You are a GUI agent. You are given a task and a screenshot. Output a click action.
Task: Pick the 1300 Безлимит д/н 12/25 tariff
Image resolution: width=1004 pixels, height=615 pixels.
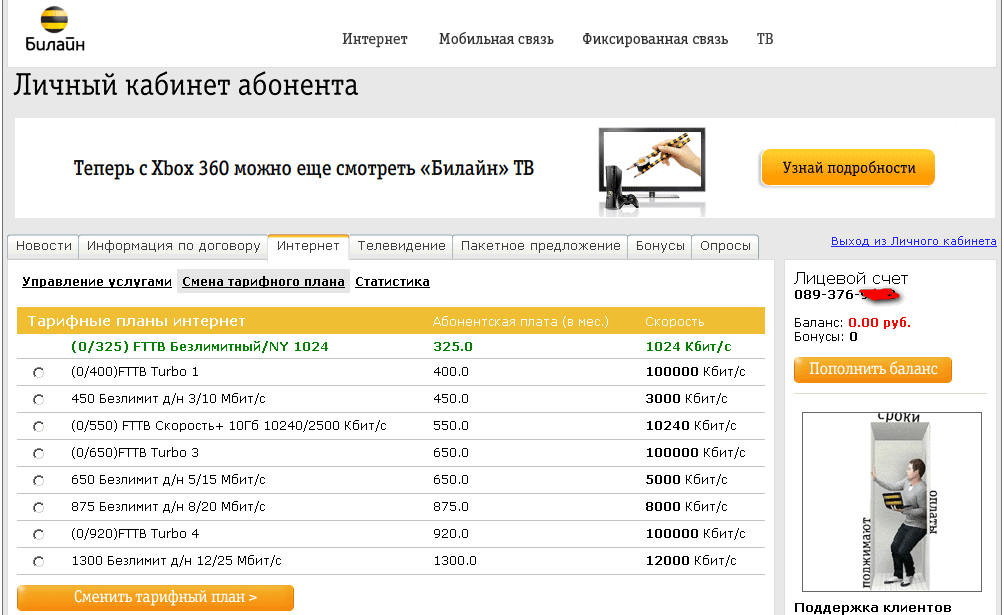pyautogui.click(x=39, y=562)
